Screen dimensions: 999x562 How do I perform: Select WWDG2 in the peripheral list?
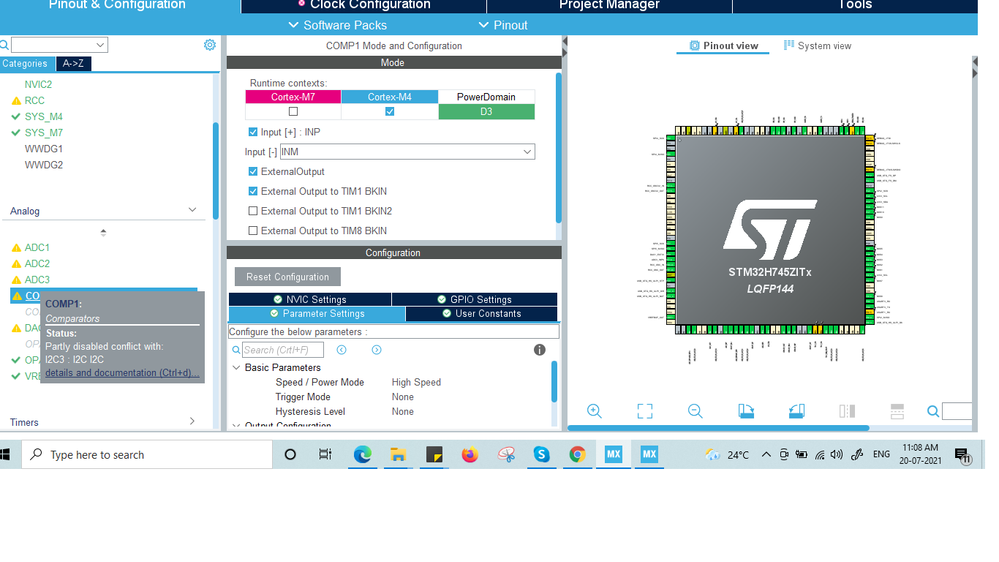pos(43,165)
